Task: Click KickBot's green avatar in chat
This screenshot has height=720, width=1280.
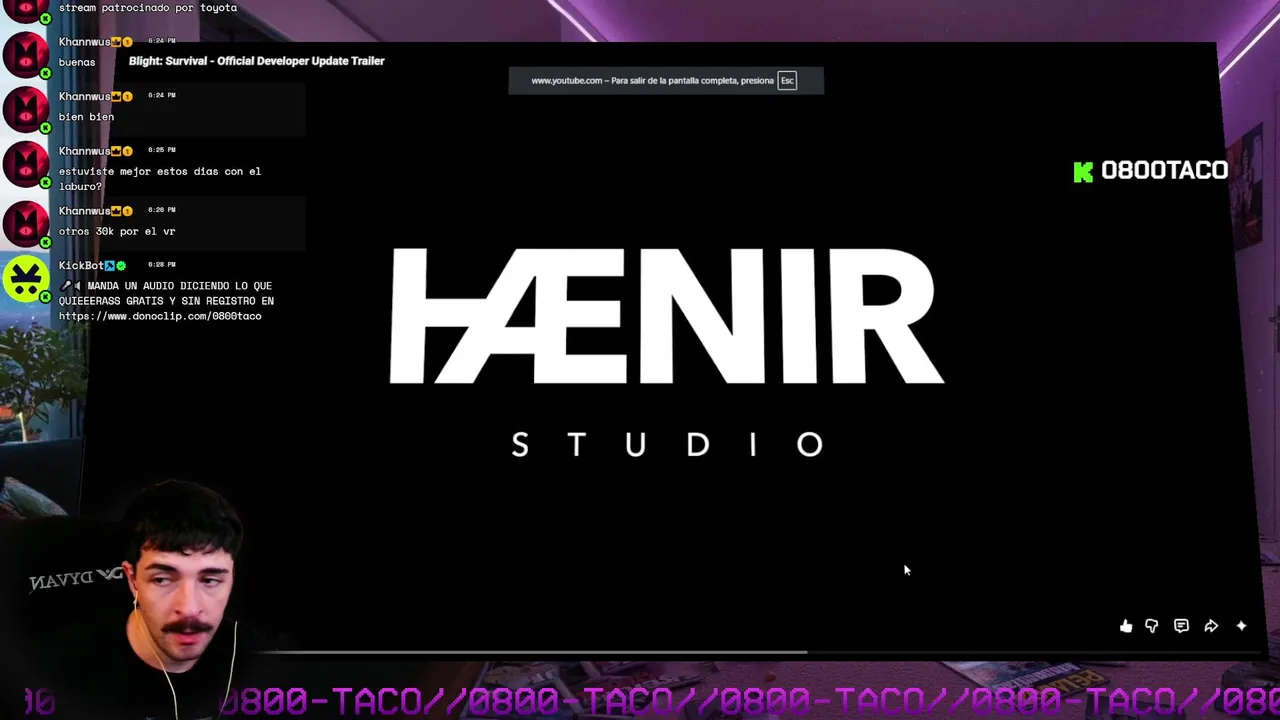Action: (x=26, y=280)
